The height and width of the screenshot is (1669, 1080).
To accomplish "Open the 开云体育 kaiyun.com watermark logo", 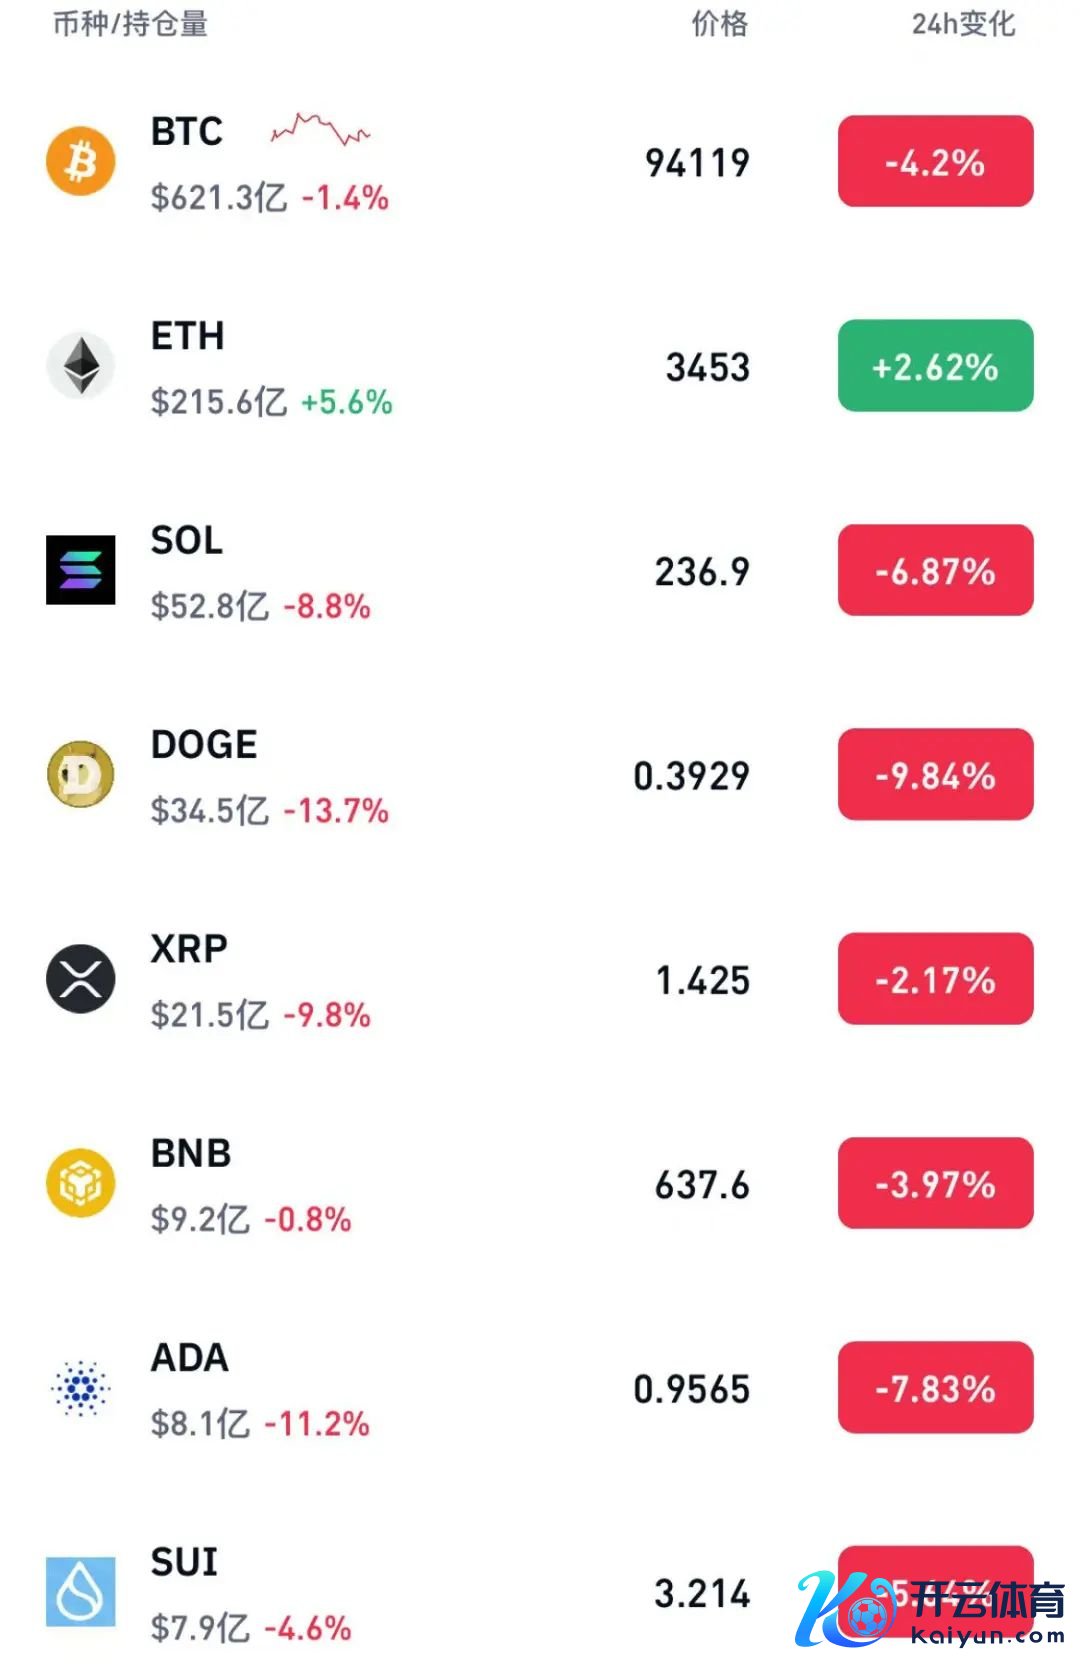I will click(x=930, y=1610).
